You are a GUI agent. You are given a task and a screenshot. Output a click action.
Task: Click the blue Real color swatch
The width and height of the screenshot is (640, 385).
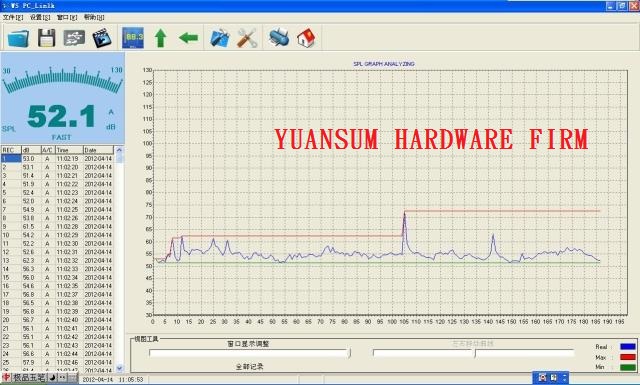[628, 347]
